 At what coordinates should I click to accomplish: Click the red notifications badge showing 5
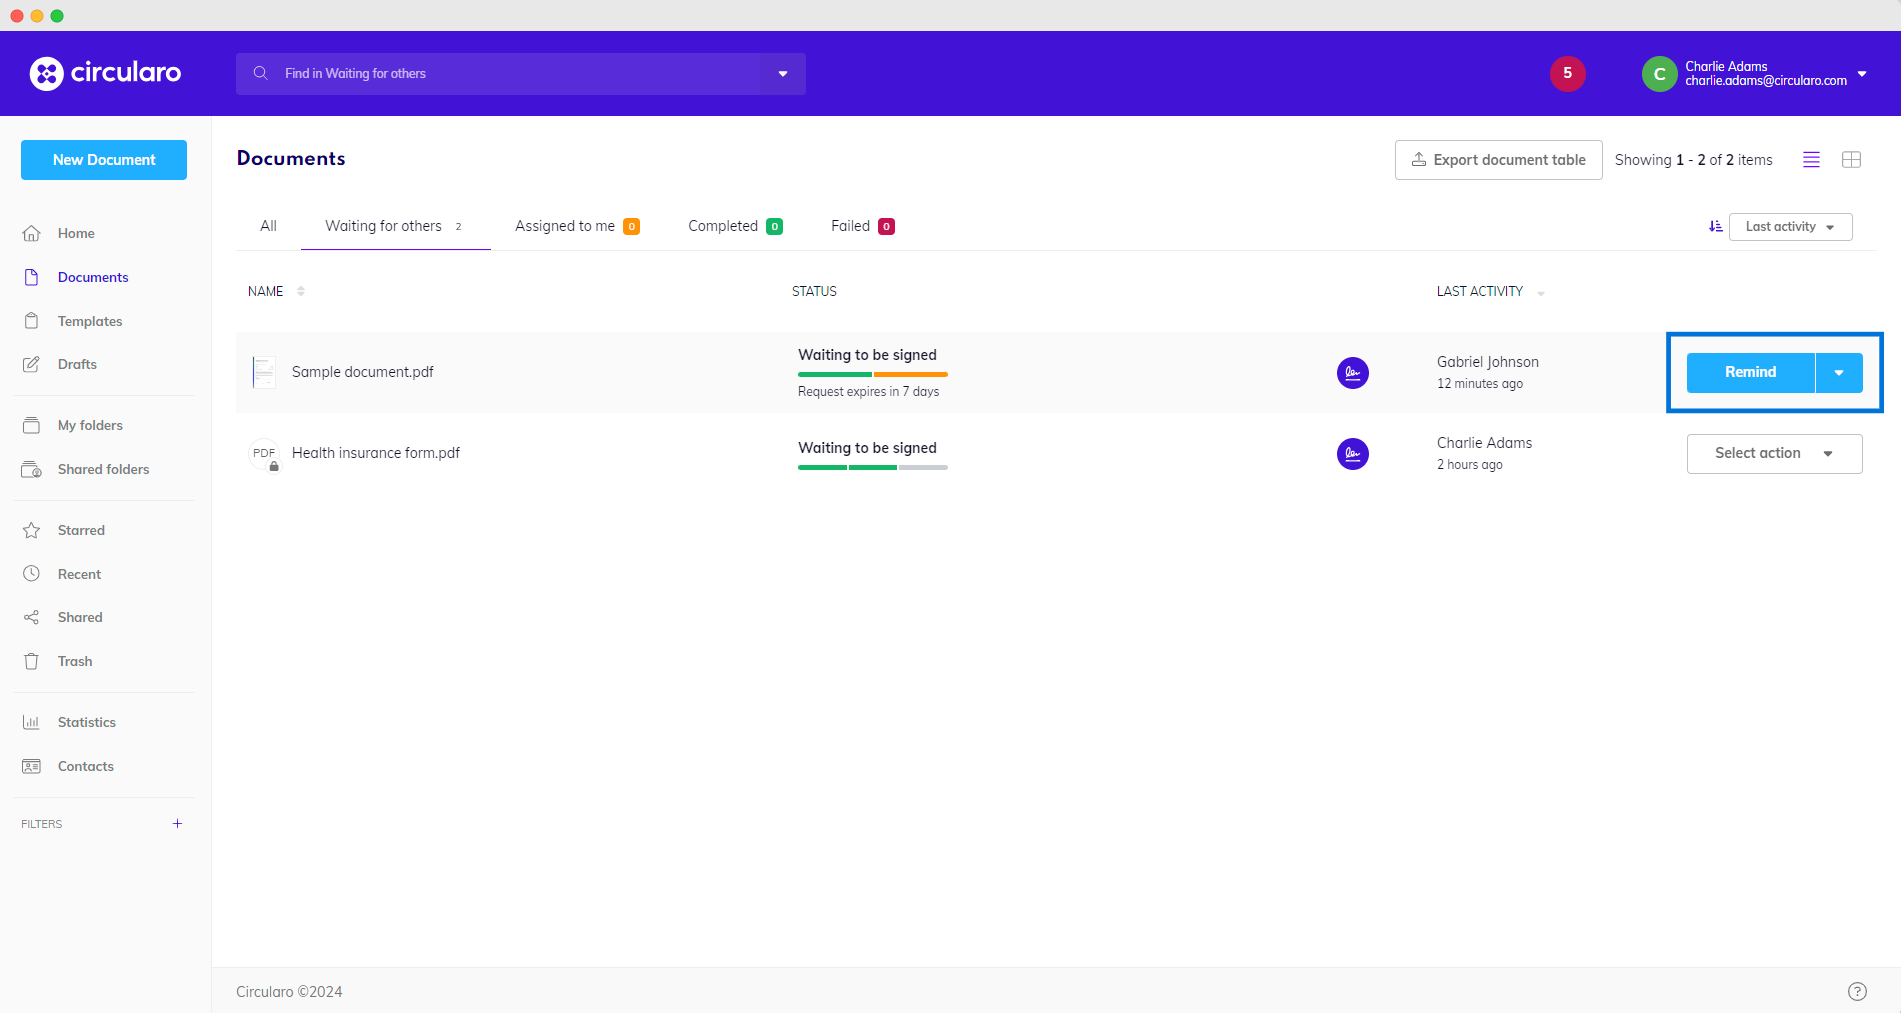(x=1567, y=73)
